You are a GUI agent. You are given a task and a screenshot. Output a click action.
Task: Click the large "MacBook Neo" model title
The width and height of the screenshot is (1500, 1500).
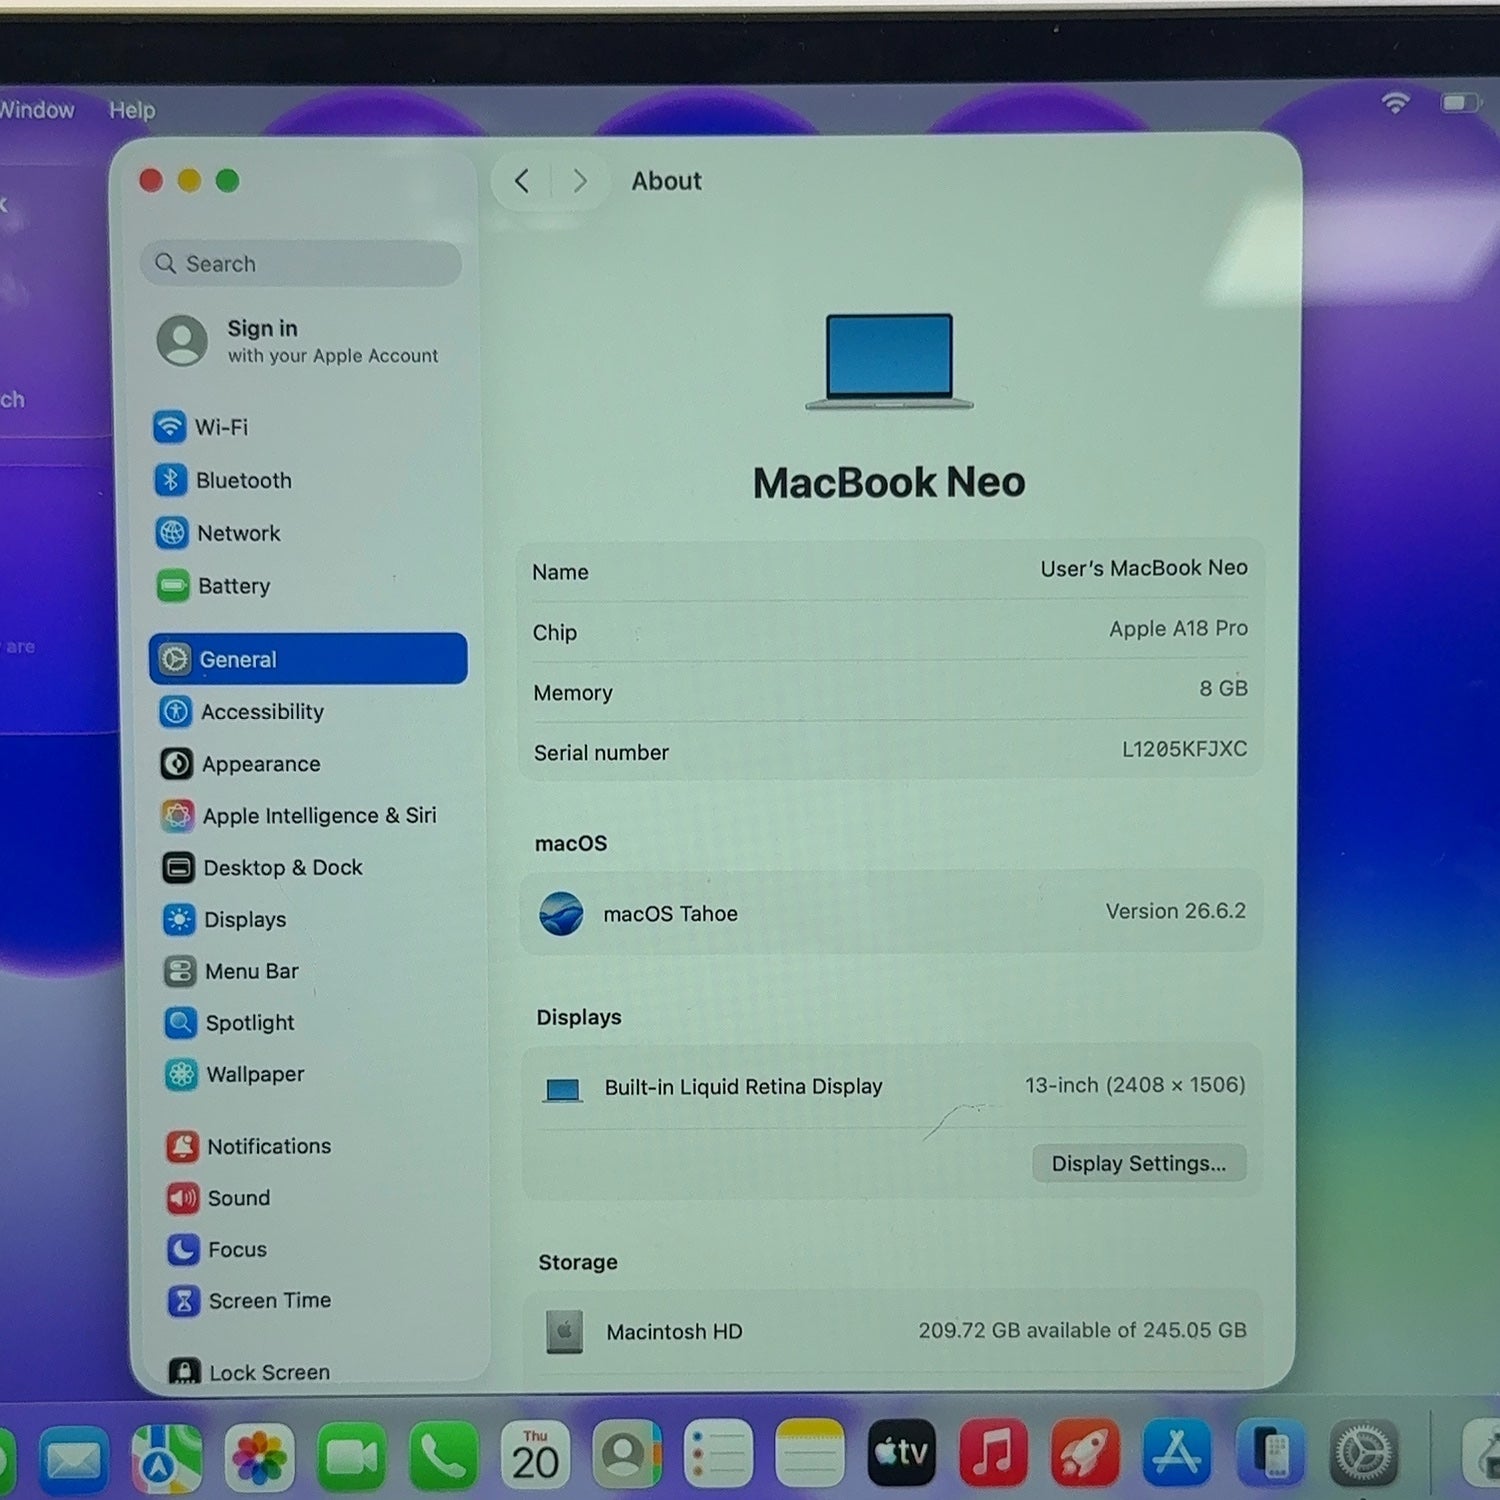tap(889, 482)
